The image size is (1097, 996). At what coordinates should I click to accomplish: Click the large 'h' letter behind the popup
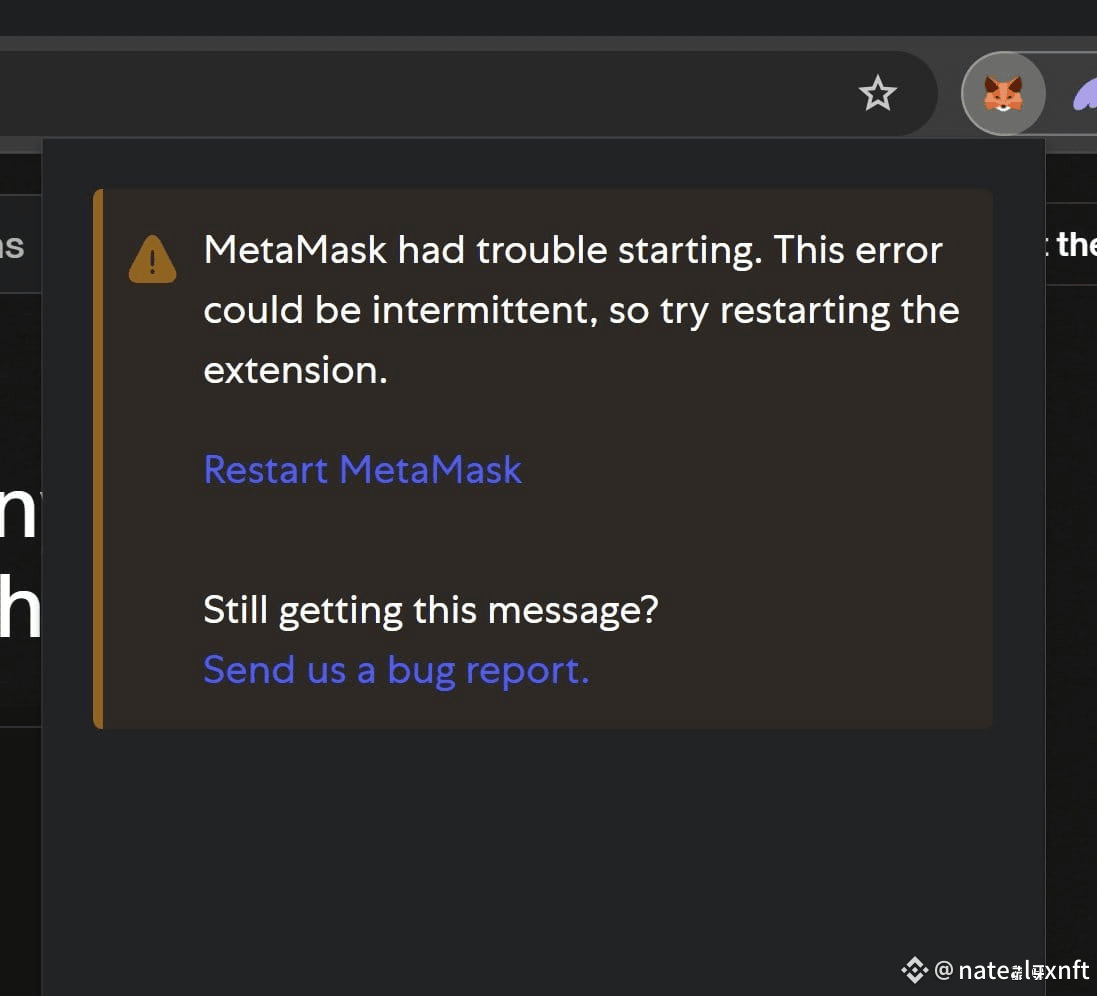click(x=20, y=606)
